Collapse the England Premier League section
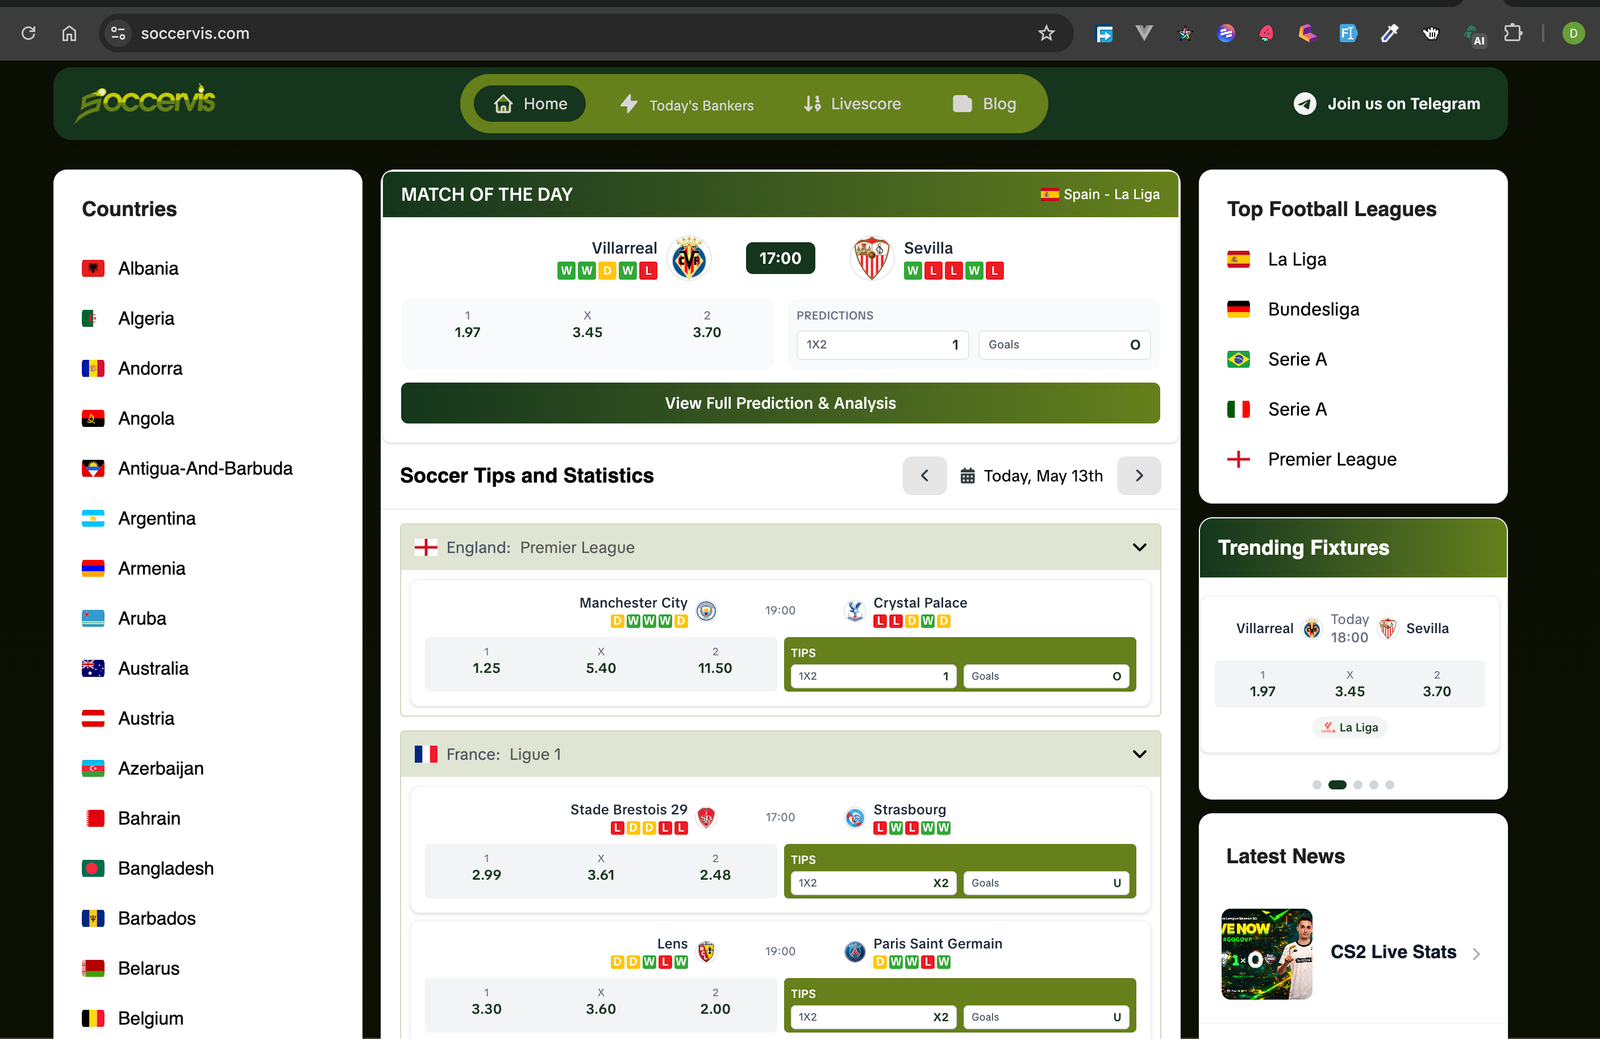Image resolution: width=1600 pixels, height=1039 pixels. coord(1139,547)
